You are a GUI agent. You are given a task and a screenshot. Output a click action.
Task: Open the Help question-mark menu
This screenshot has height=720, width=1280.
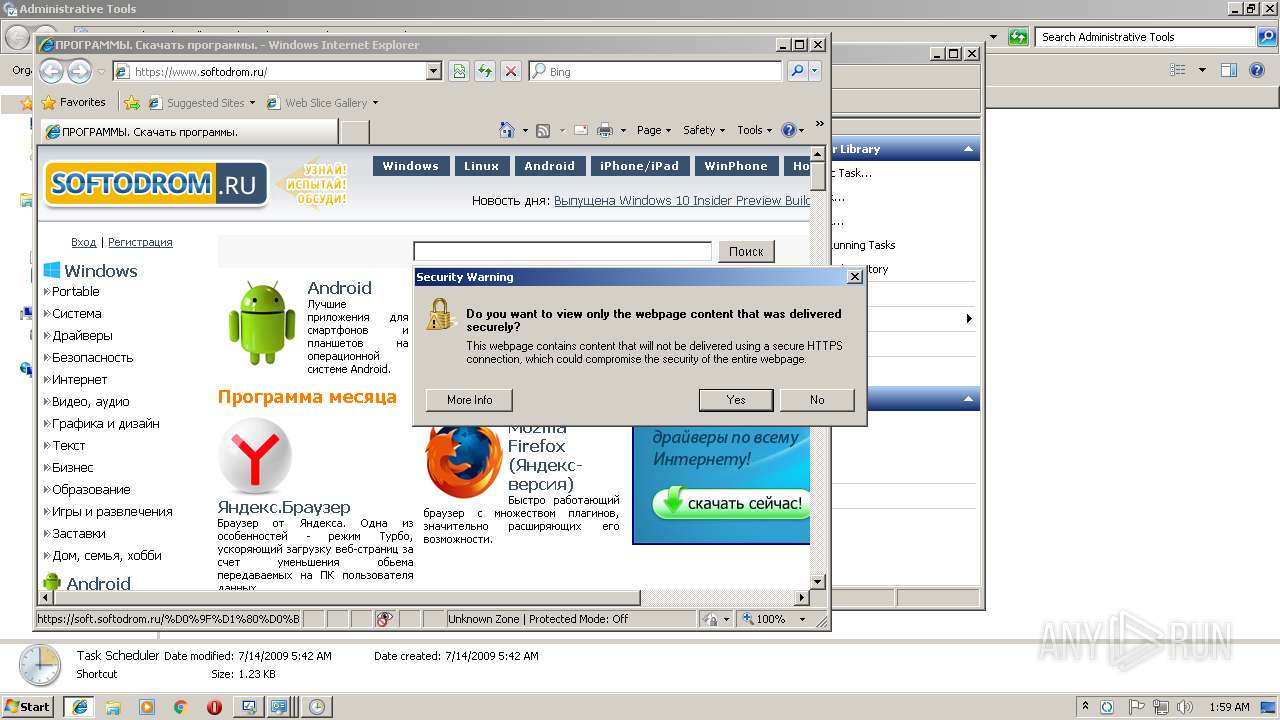point(792,130)
